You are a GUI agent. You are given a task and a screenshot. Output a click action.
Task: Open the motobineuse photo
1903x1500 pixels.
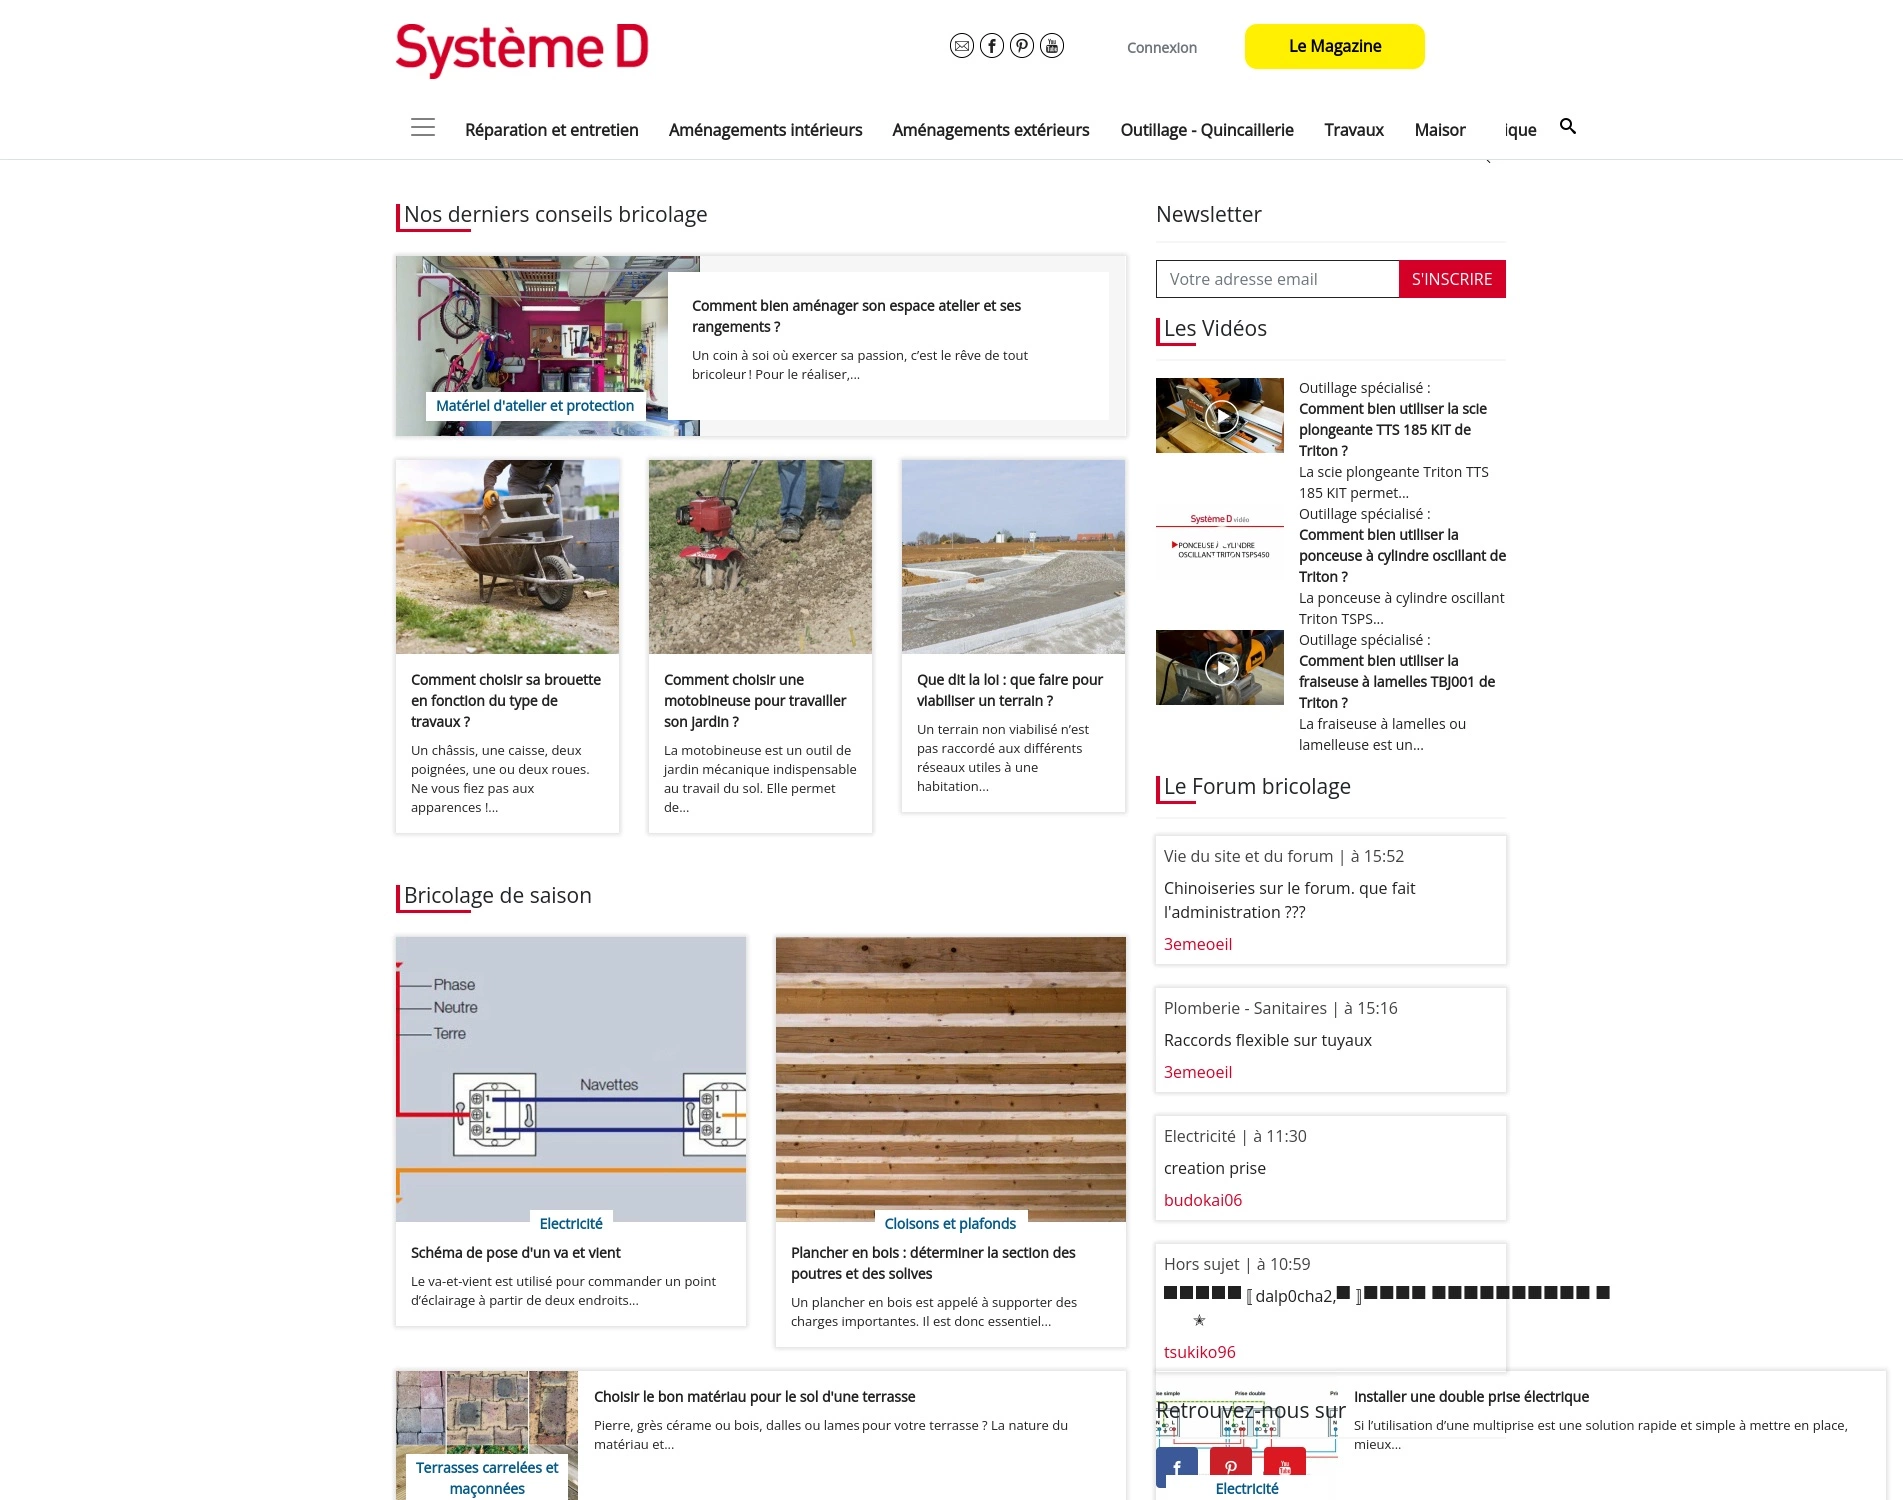tap(760, 557)
